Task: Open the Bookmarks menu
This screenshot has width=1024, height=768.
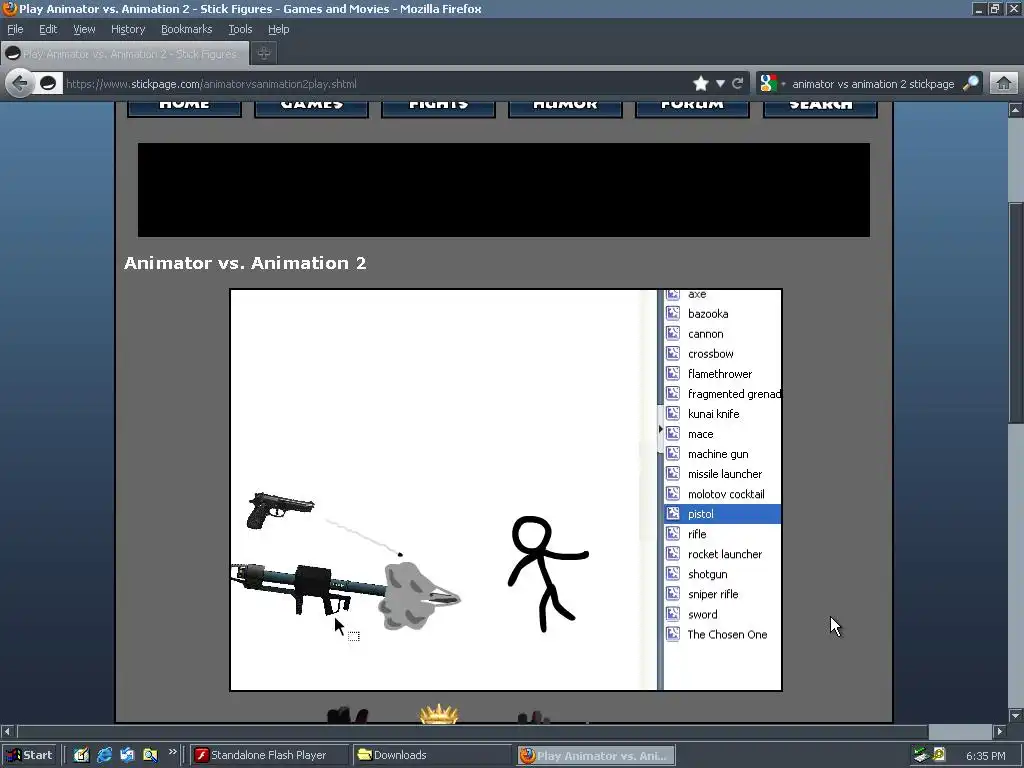Action: [186, 29]
